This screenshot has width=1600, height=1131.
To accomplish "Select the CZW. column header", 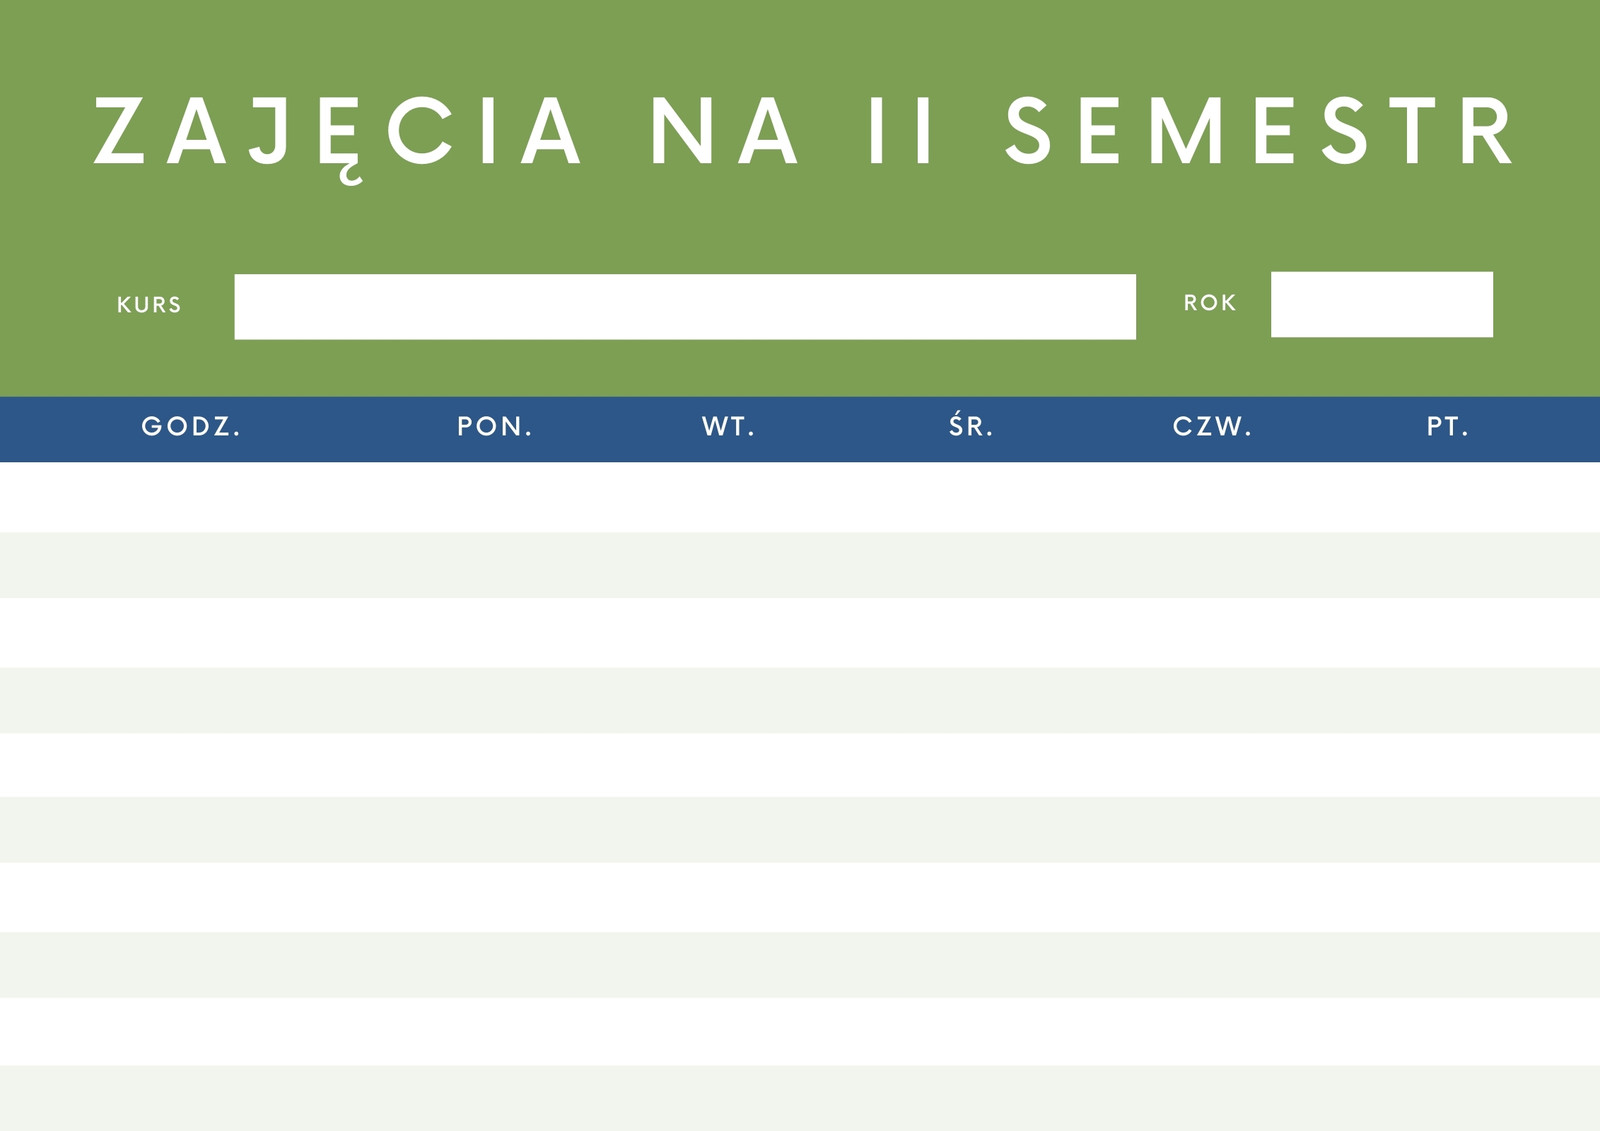I will [1212, 427].
